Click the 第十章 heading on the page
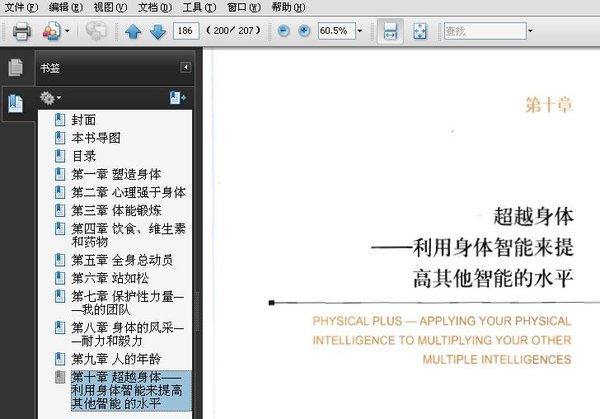Image resolution: width=600 pixels, height=419 pixels. click(x=549, y=105)
